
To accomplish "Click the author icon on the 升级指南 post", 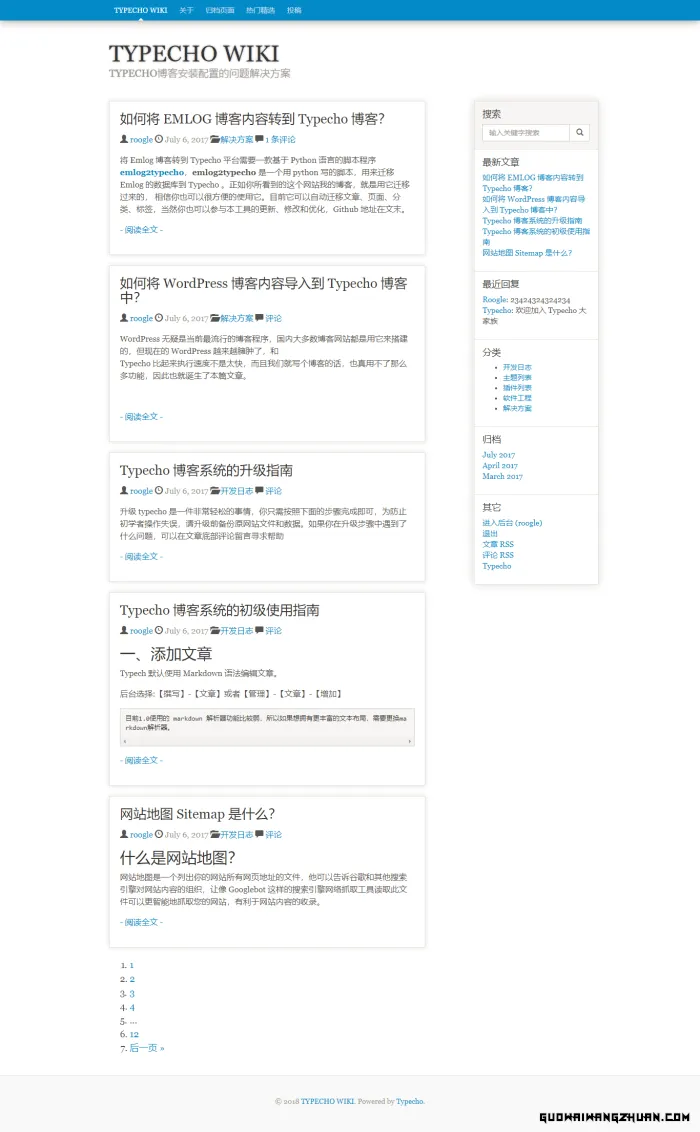I will coord(124,490).
